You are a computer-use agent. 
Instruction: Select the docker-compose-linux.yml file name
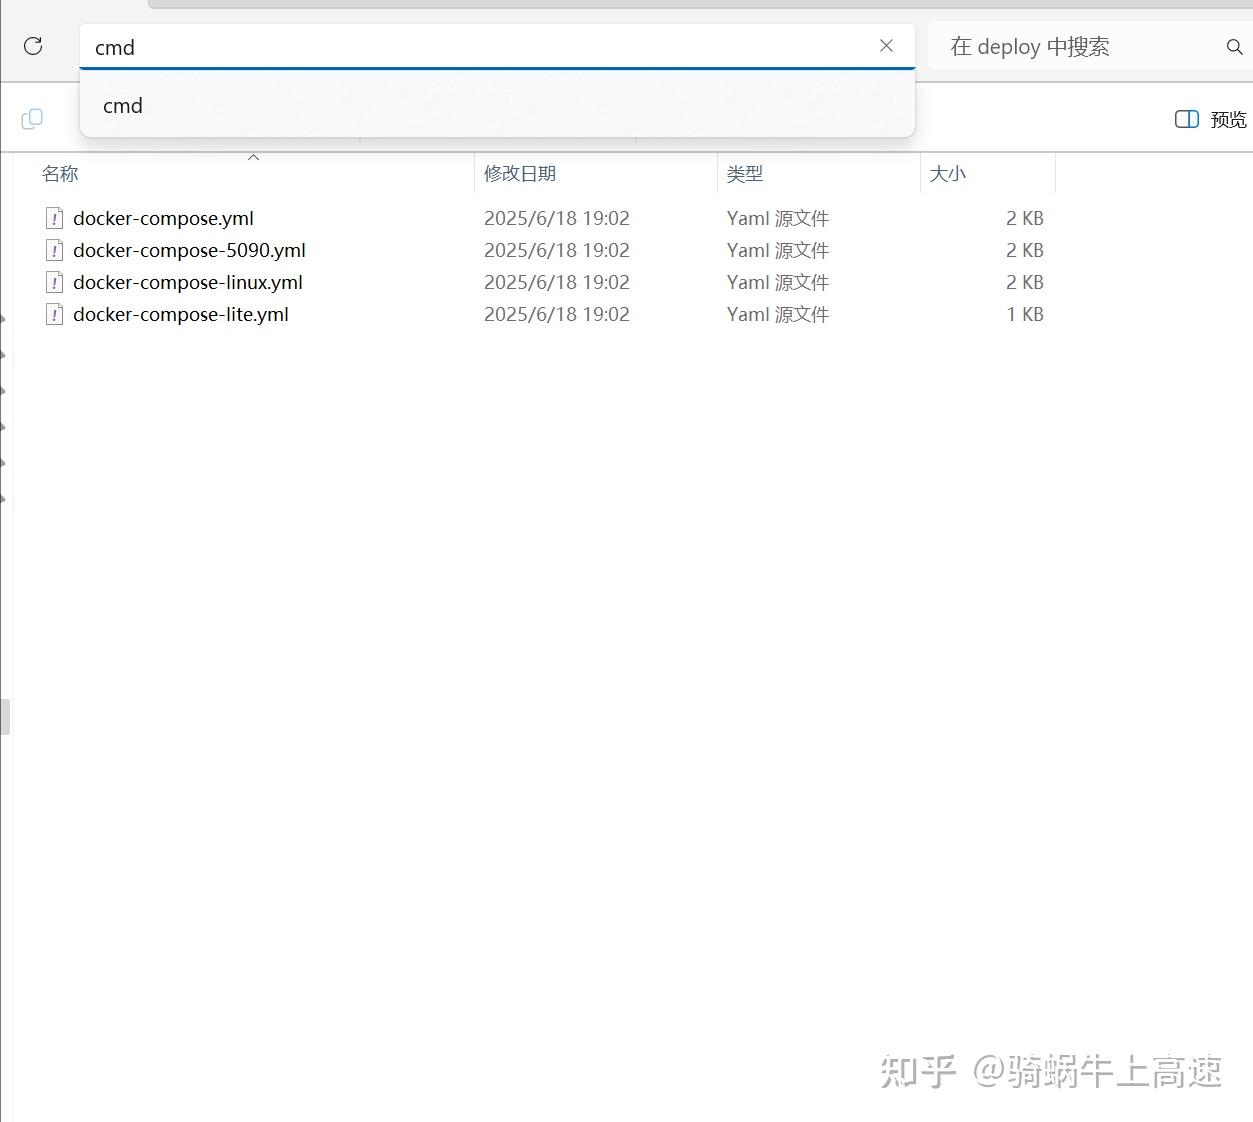(x=188, y=283)
